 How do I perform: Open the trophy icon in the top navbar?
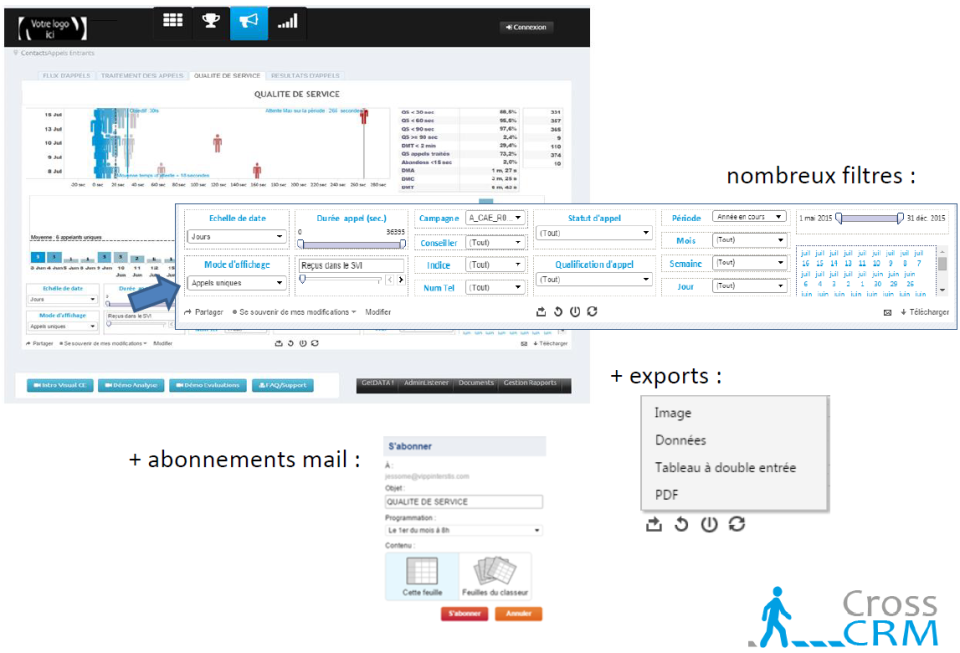pos(211,21)
